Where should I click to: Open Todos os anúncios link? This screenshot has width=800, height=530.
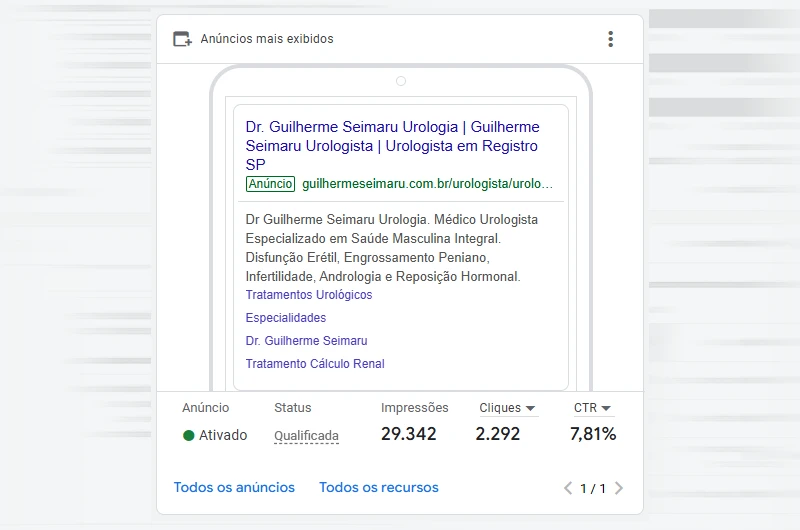click(x=234, y=488)
